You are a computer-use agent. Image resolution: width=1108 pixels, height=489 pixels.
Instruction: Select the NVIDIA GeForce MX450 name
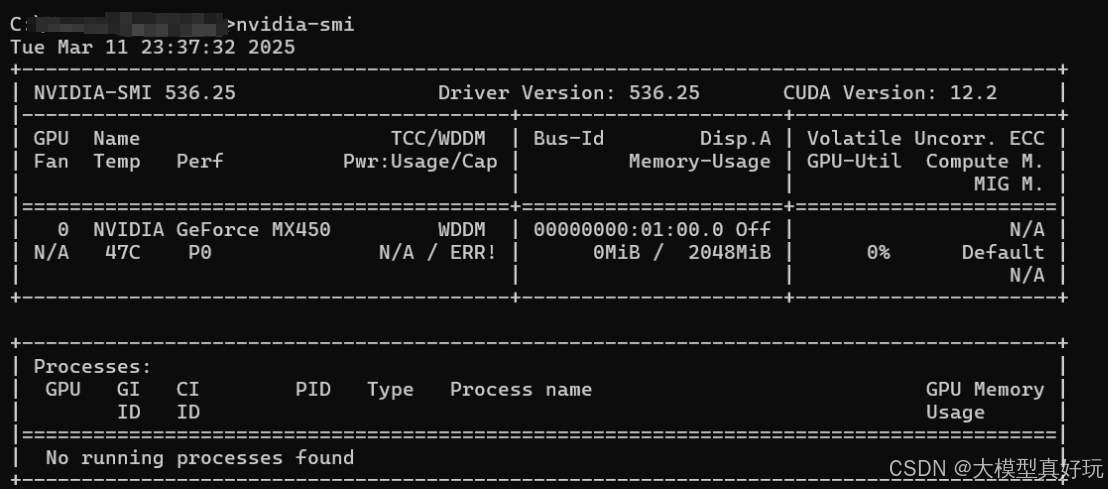212,230
